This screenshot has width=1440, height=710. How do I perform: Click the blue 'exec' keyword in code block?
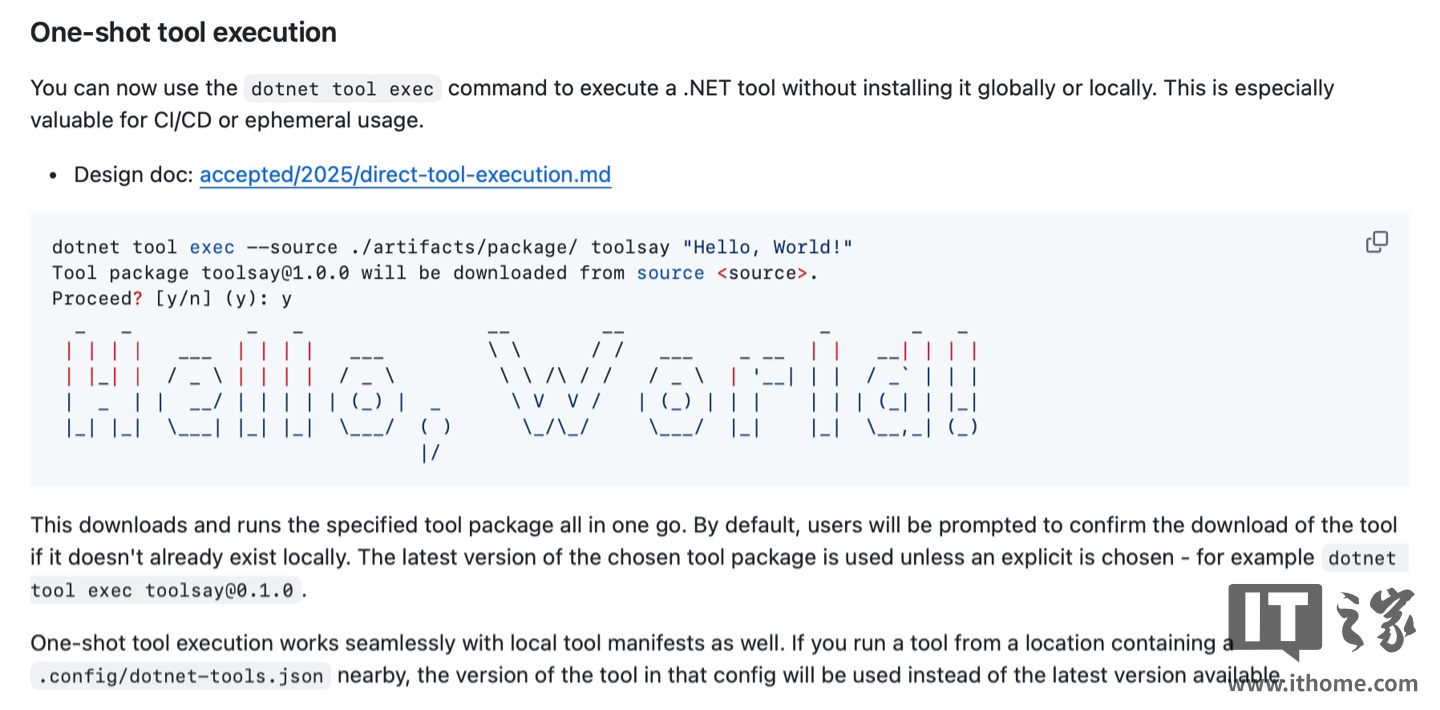click(212, 247)
